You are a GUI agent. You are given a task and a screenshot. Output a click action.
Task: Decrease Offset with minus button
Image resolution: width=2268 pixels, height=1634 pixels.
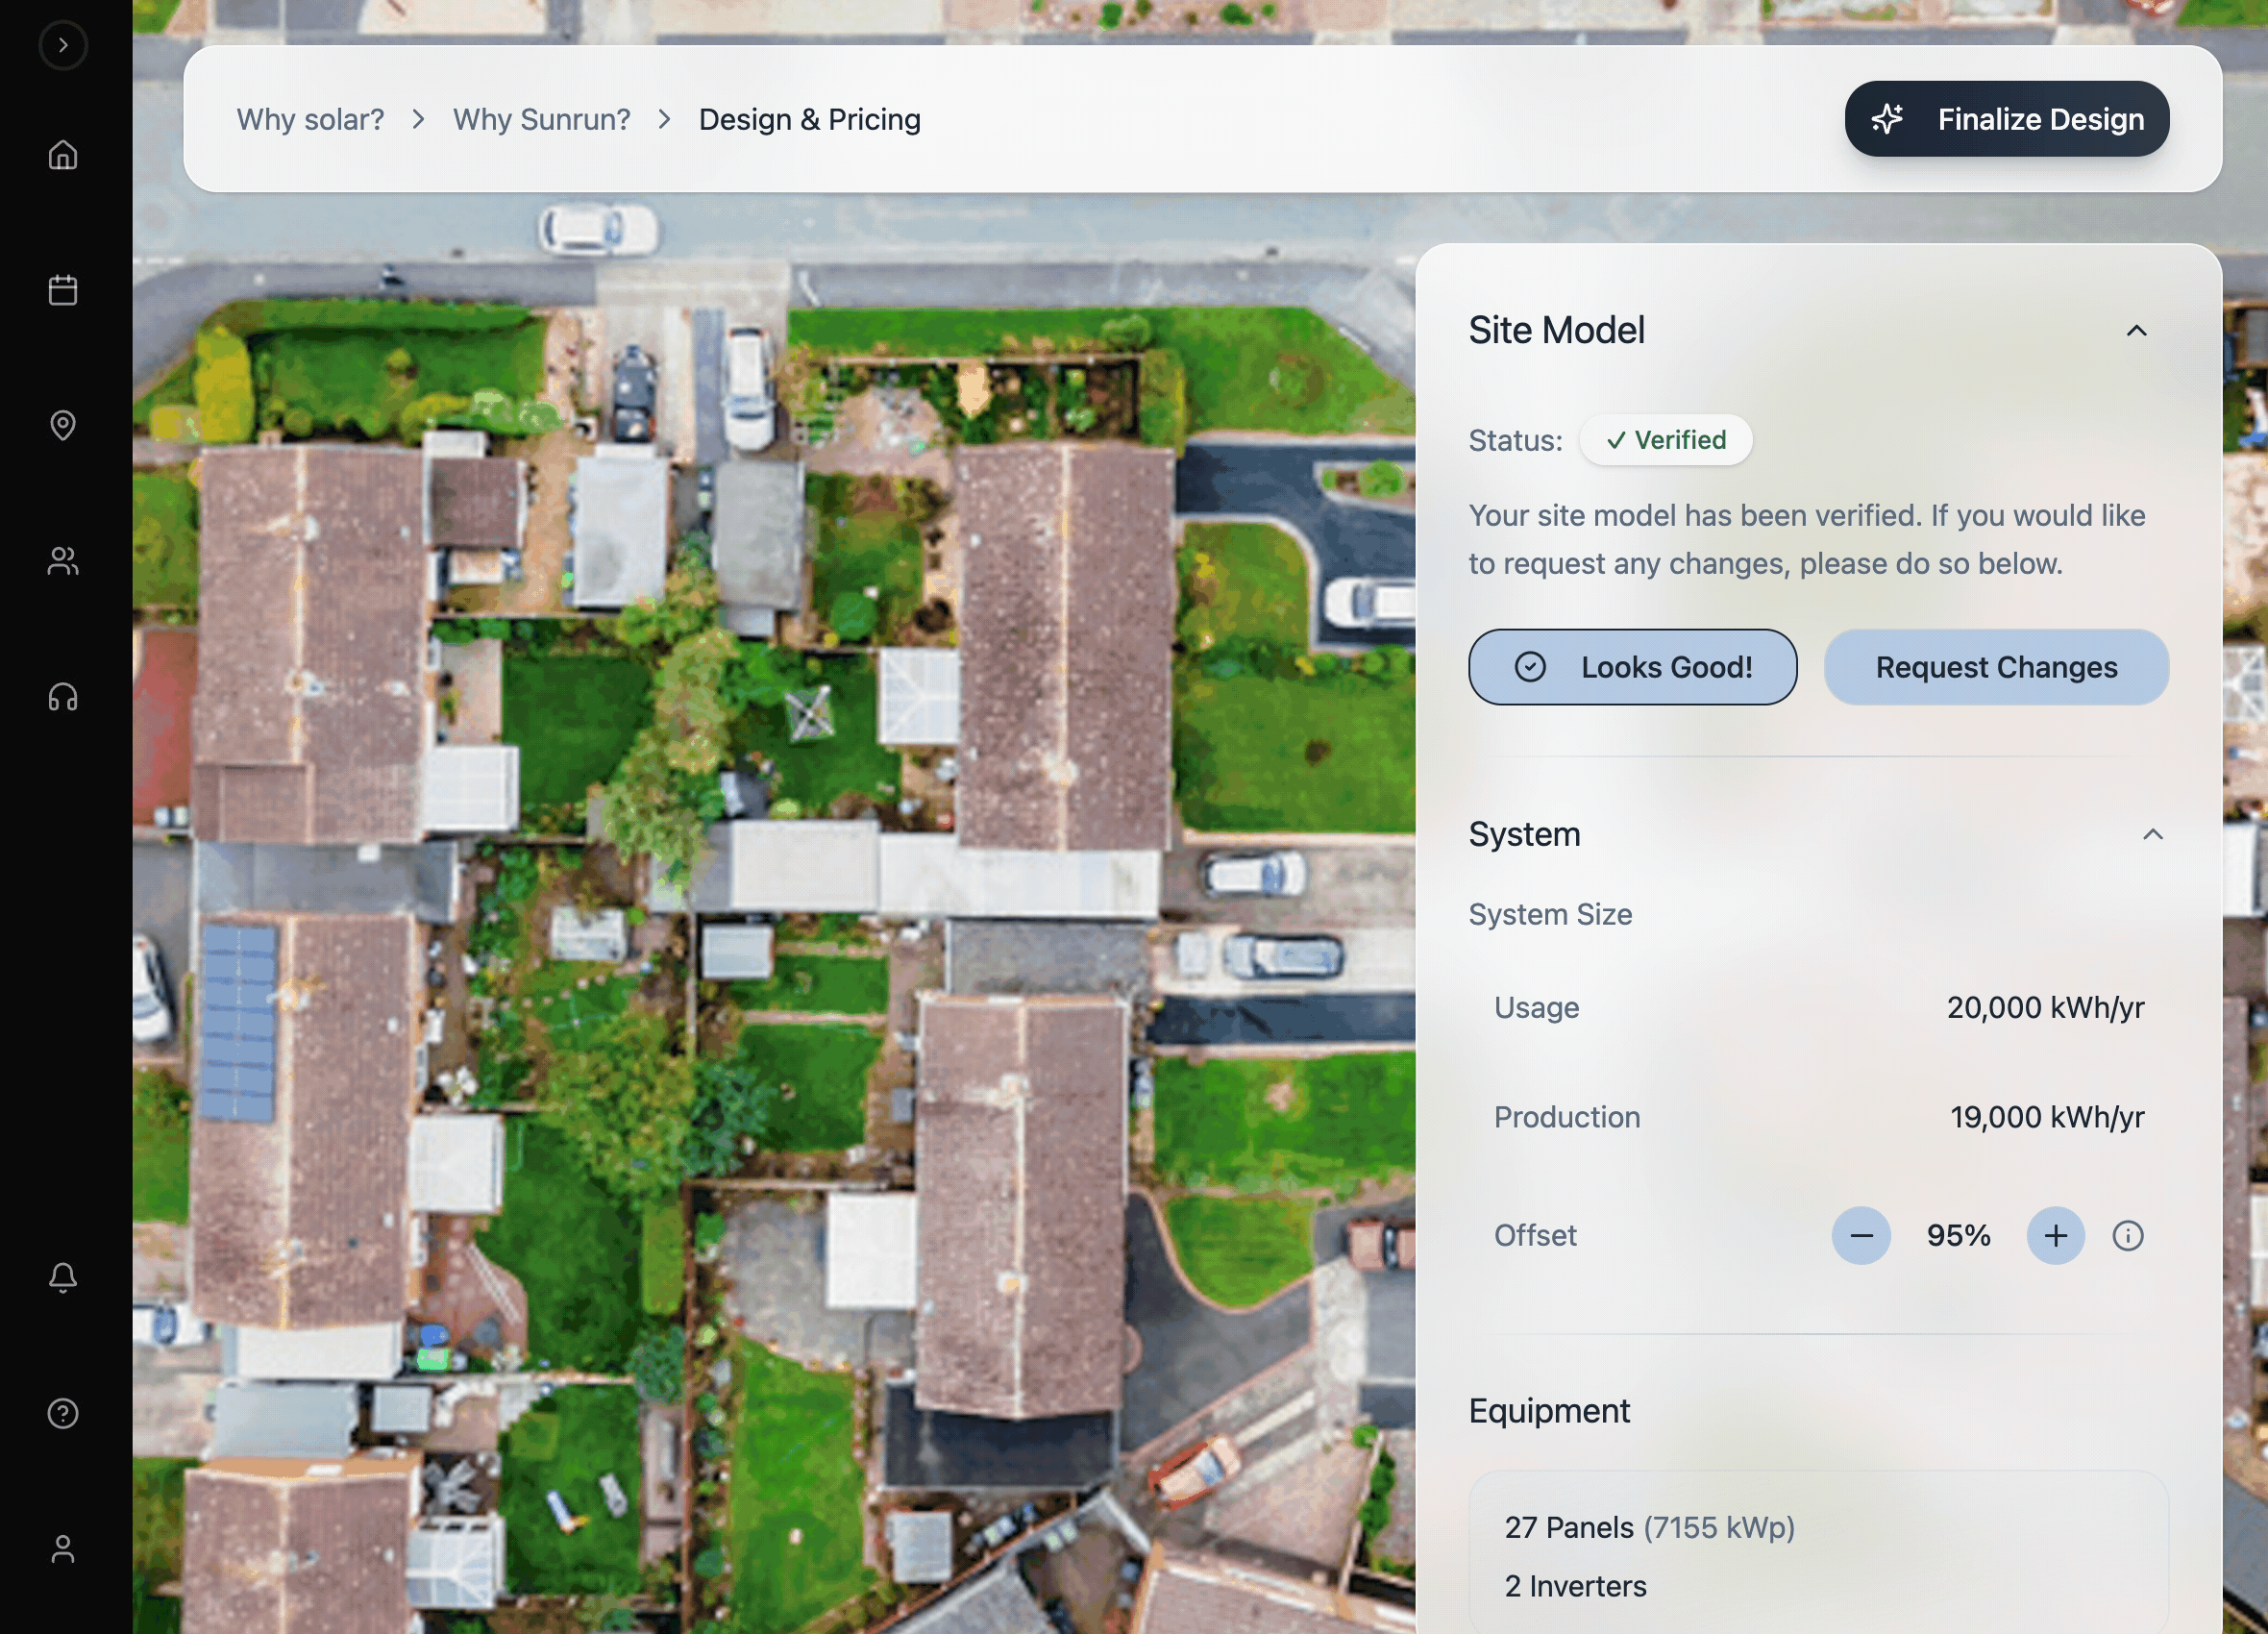(1860, 1236)
